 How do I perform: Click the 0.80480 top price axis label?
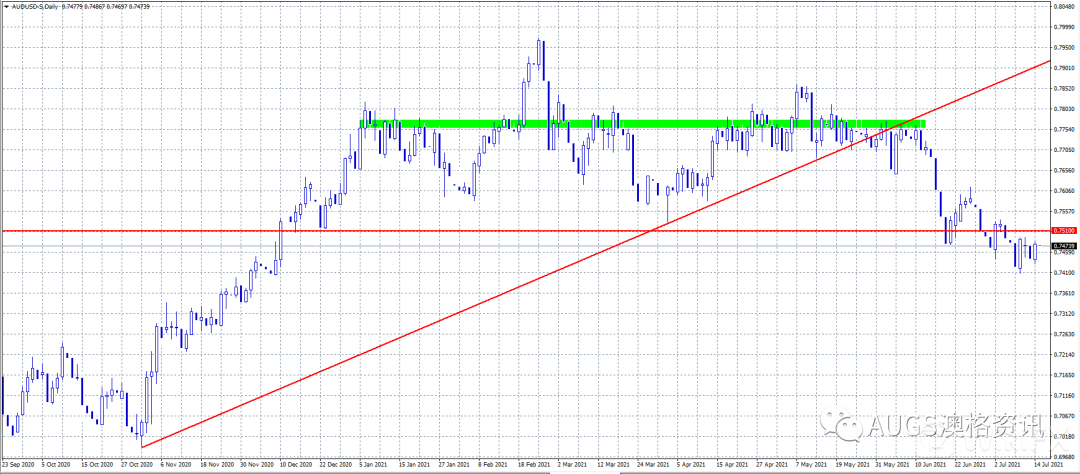point(1065,7)
